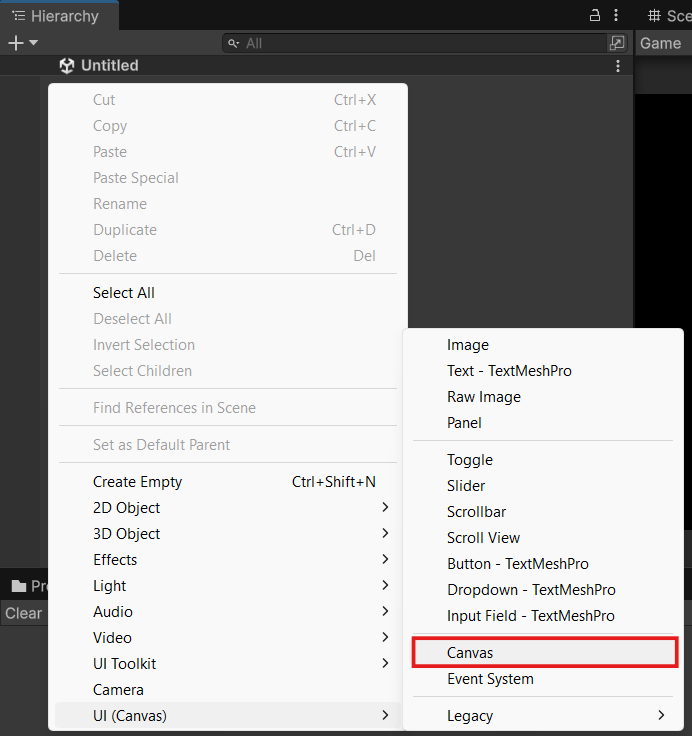This screenshot has width=692, height=736.
Task: Choose Create Empty in the context menu
Action: click(x=138, y=482)
